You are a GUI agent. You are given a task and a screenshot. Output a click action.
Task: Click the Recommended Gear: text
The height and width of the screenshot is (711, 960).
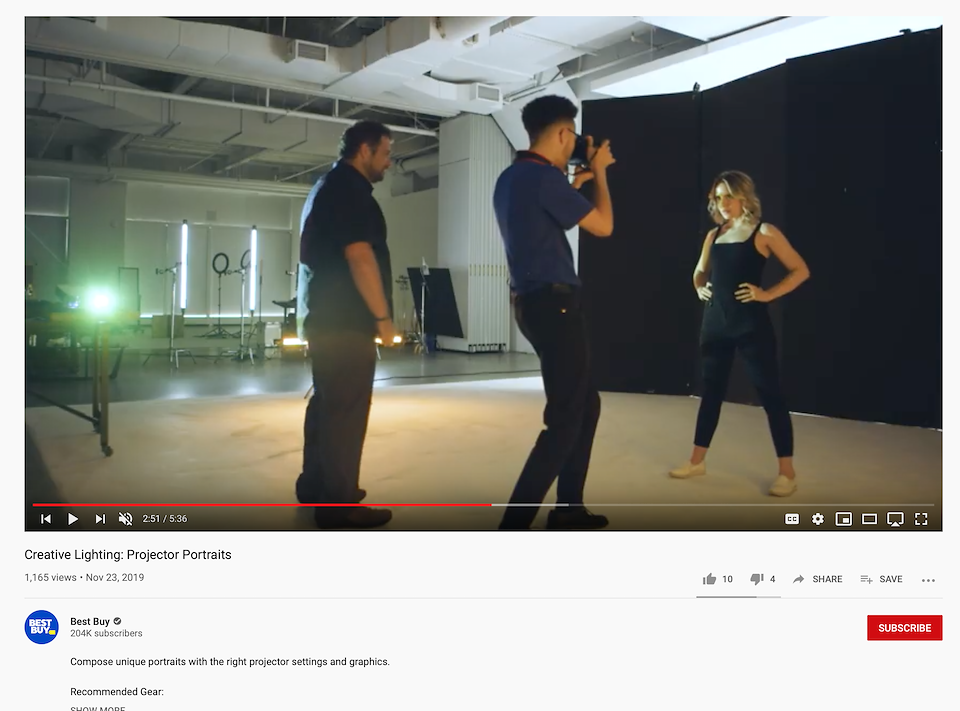click(x=117, y=691)
